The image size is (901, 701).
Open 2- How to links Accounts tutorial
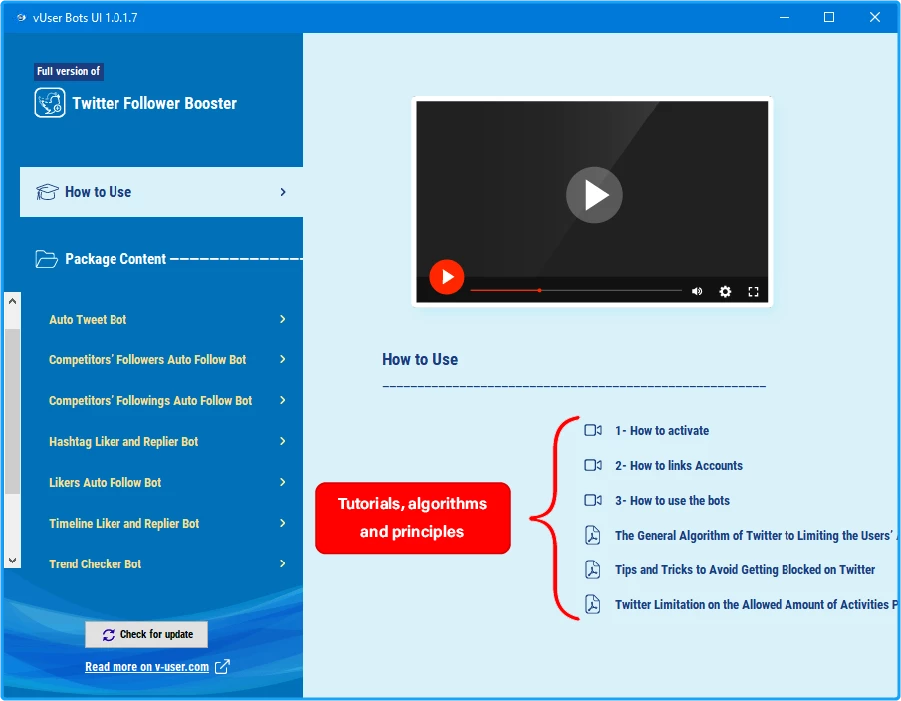pyautogui.click(x=679, y=465)
